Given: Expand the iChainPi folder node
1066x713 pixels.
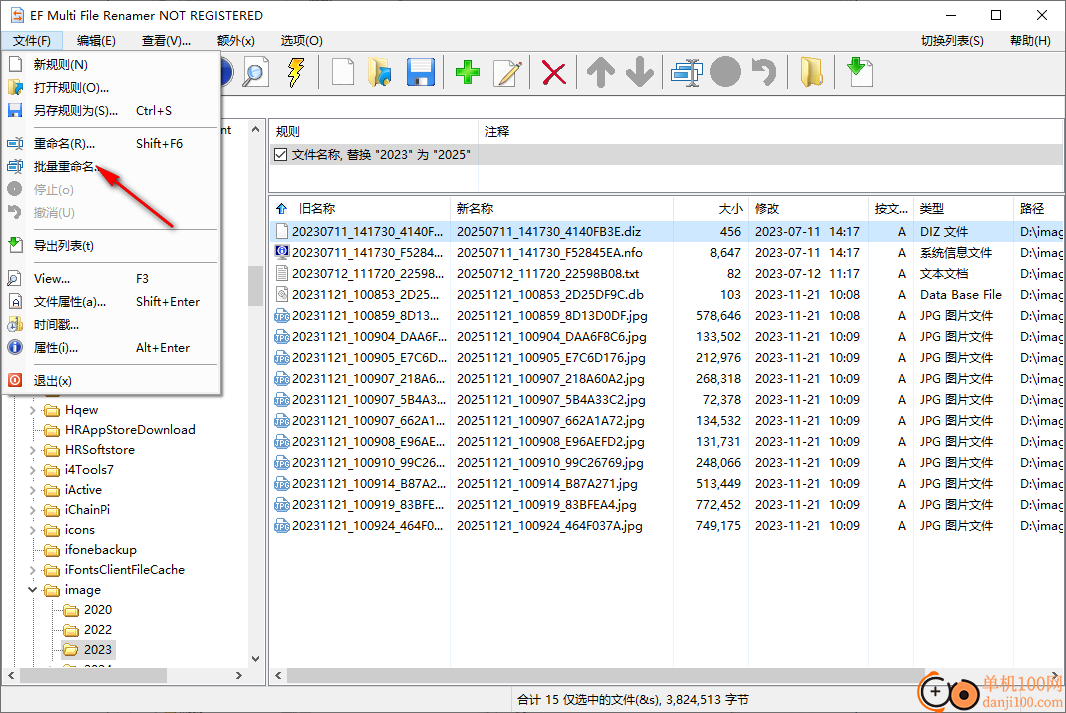Looking at the screenshot, I should tap(32, 510).
